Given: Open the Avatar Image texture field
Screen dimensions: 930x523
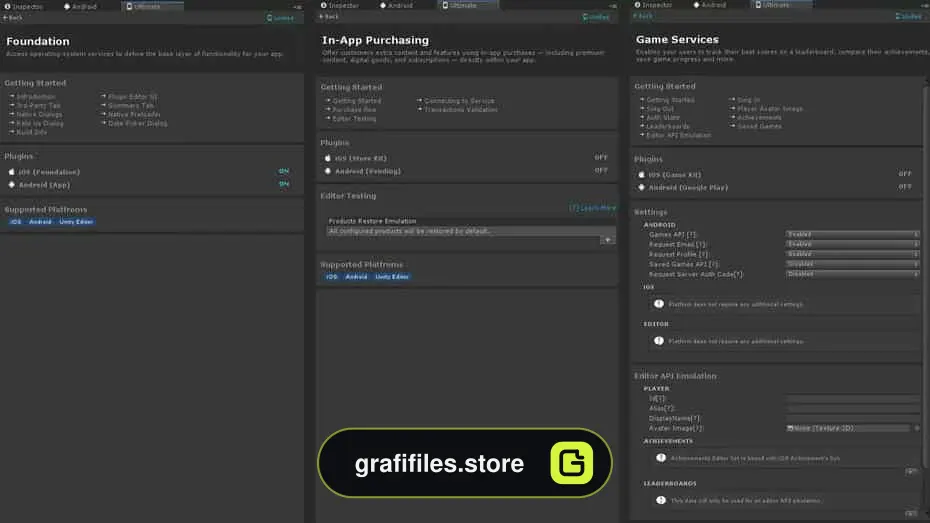Looking at the screenshot, I should [x=848, y=428].
